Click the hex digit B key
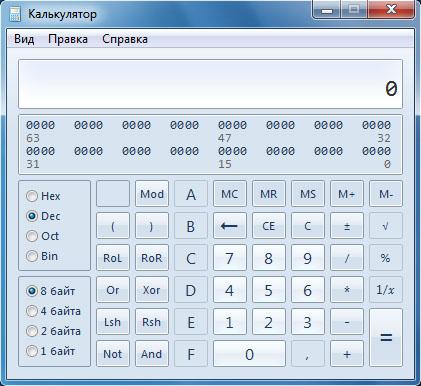The width and height of the screenshot is (421, 386). click(x=191, y=226)
